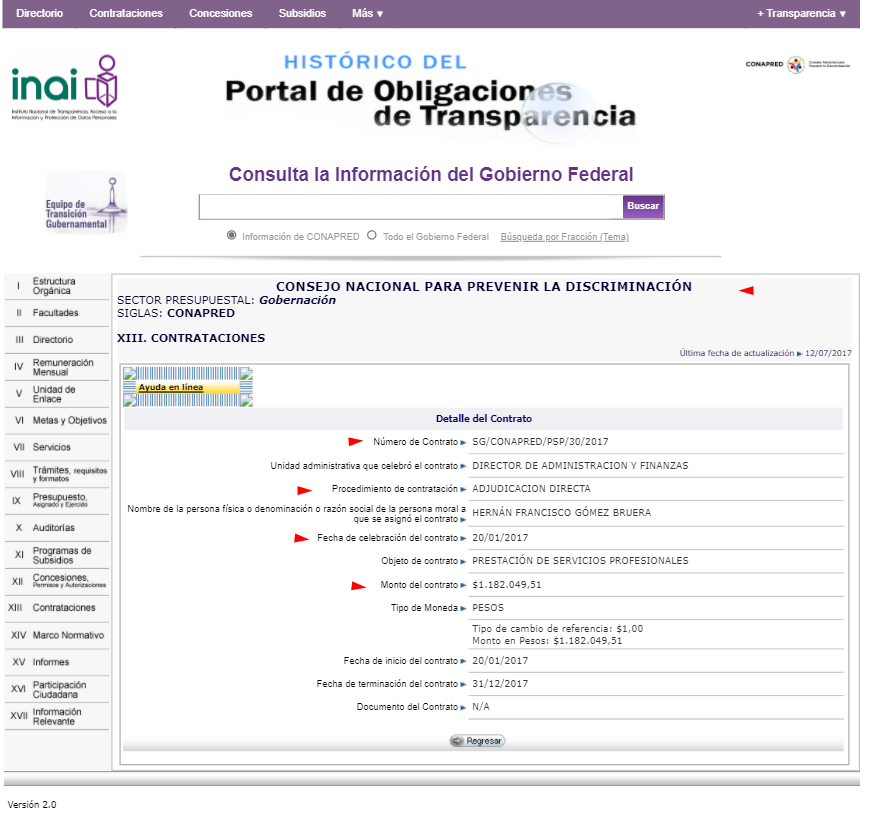877x823 pixels.
Task: Expand the + Transparencia dropdown
Action: click(801, 13)
